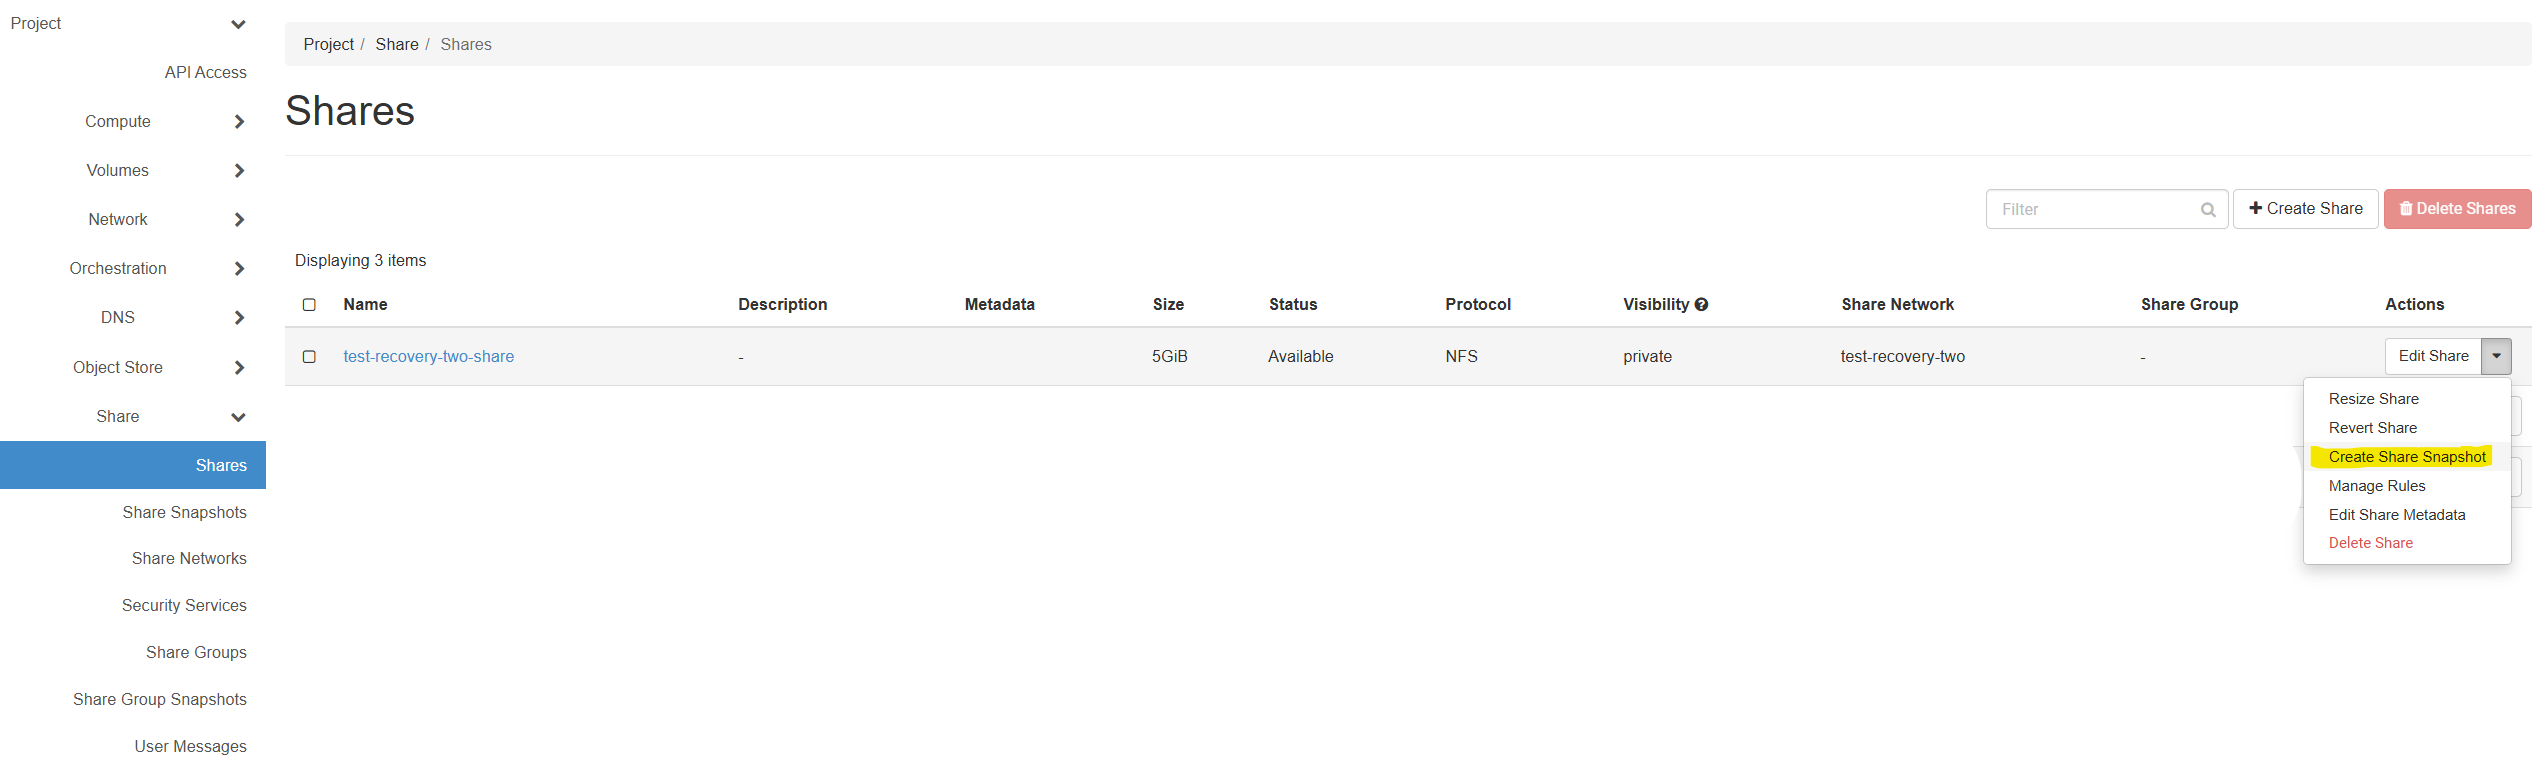2532x759 pixels.
Task: Click the 5GiB size cell
Action: pos(1169,357)
